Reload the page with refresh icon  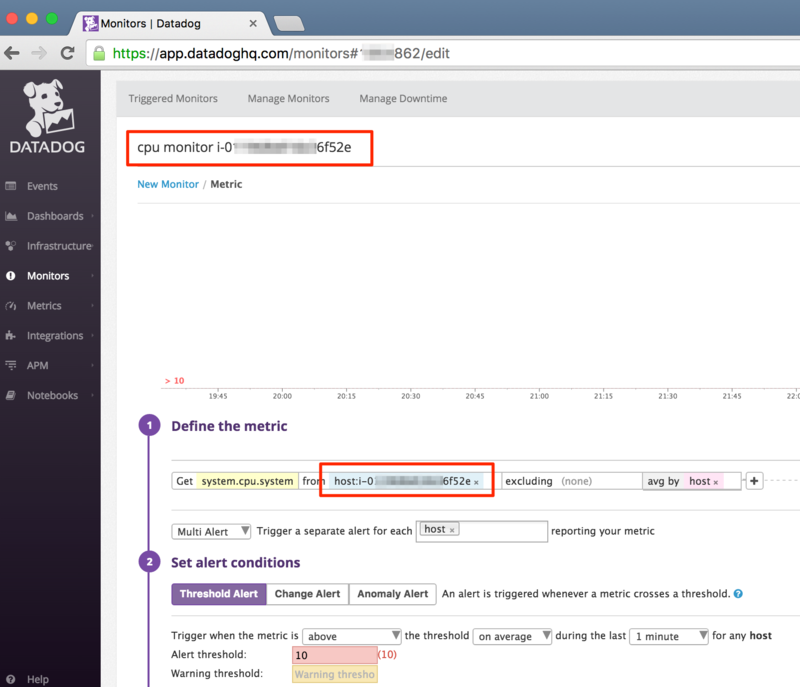[67, 53]
